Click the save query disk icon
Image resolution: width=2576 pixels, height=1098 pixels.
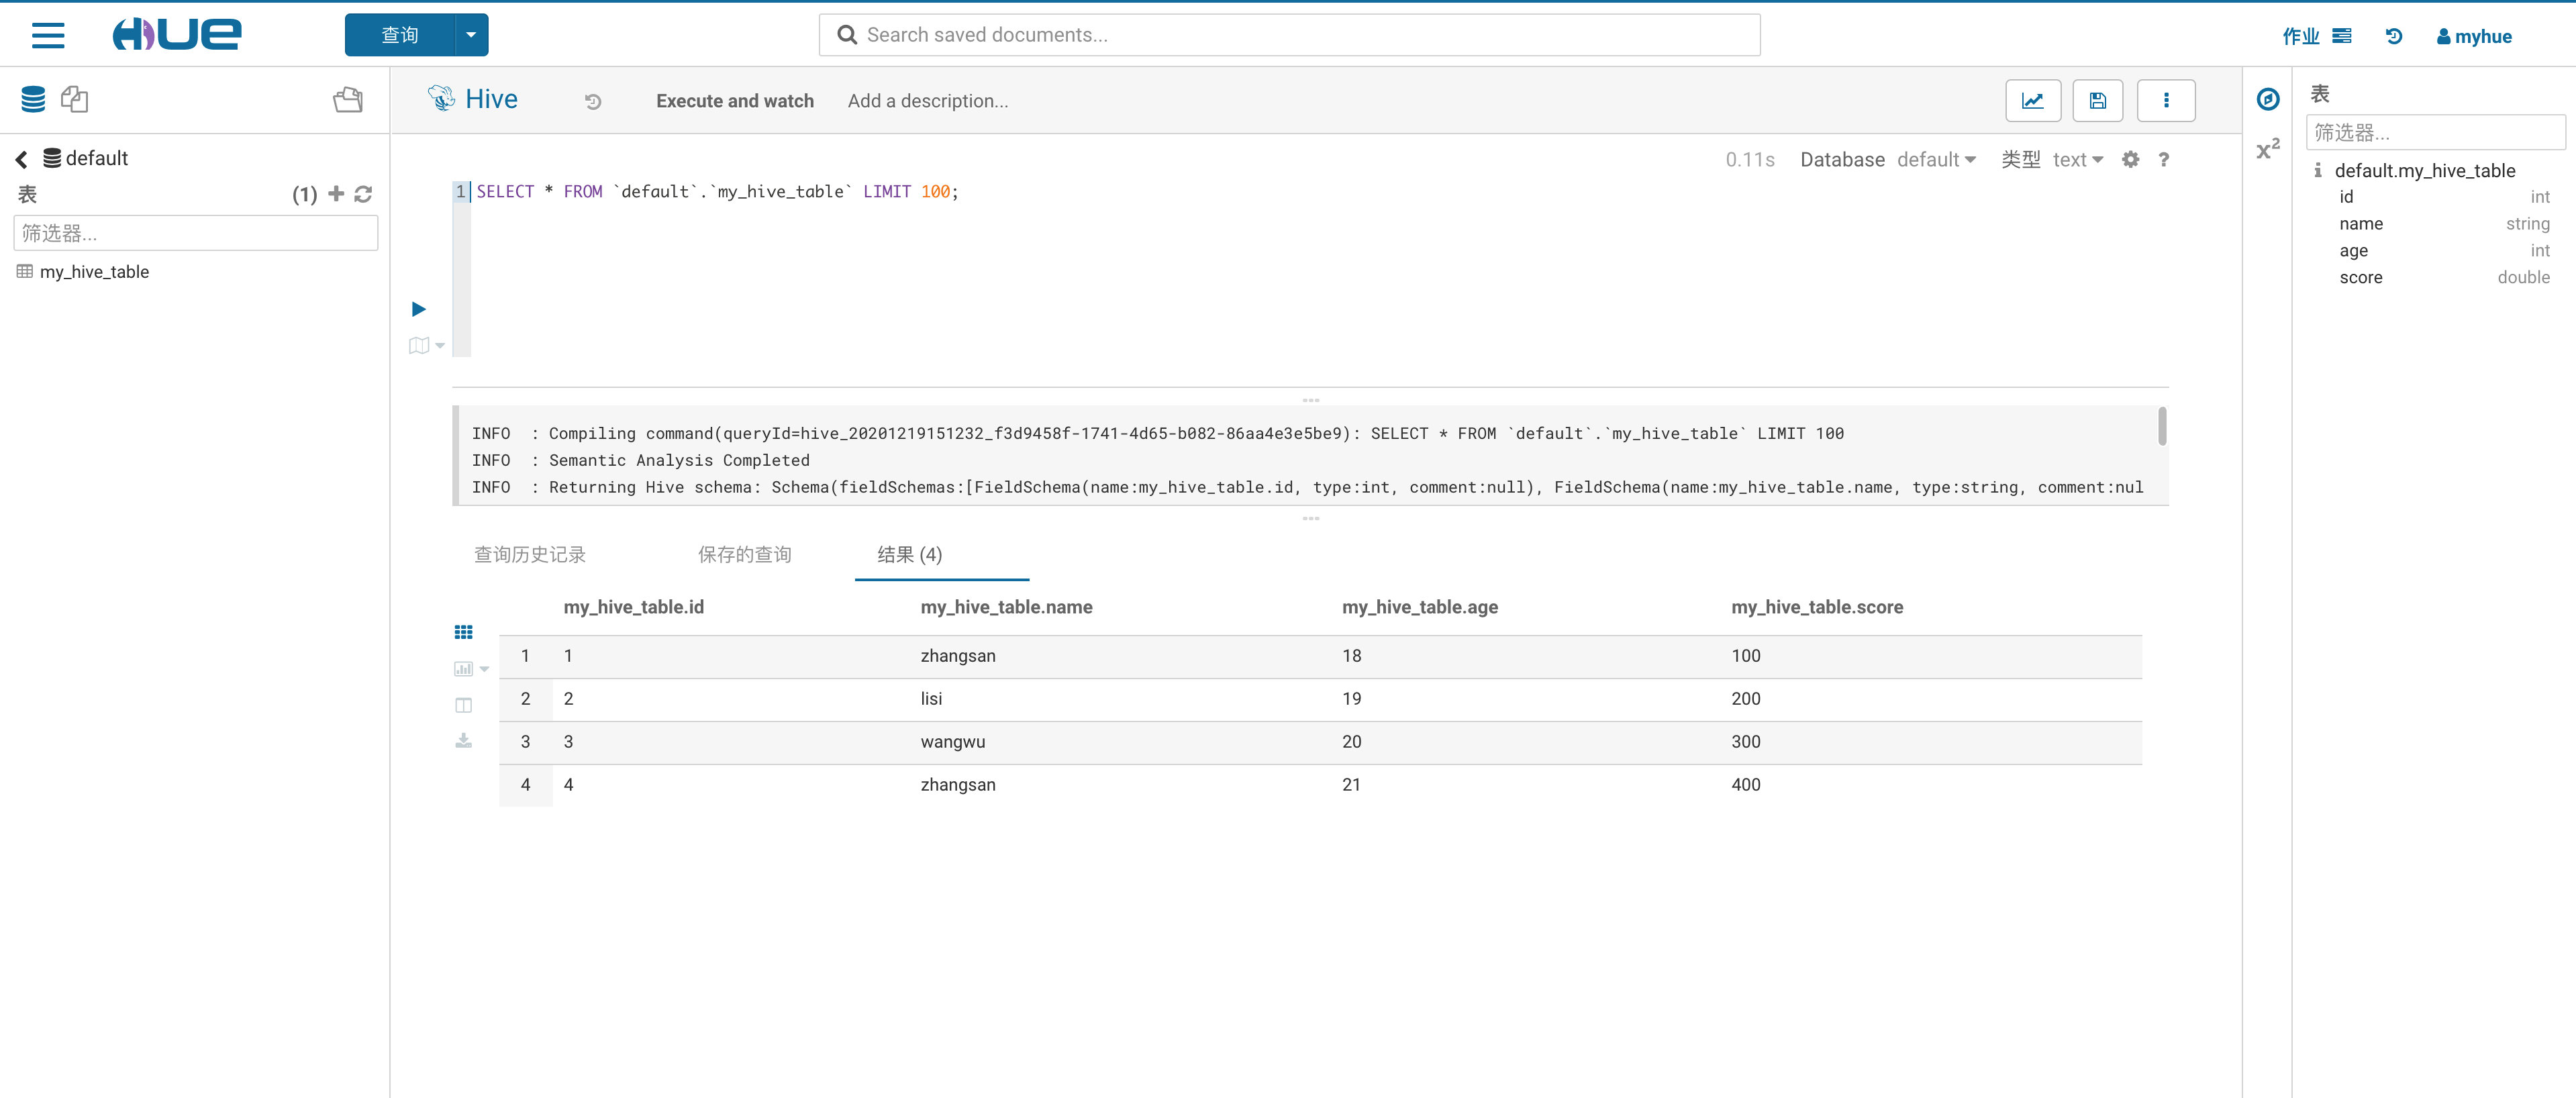[x=2097, y=101]
